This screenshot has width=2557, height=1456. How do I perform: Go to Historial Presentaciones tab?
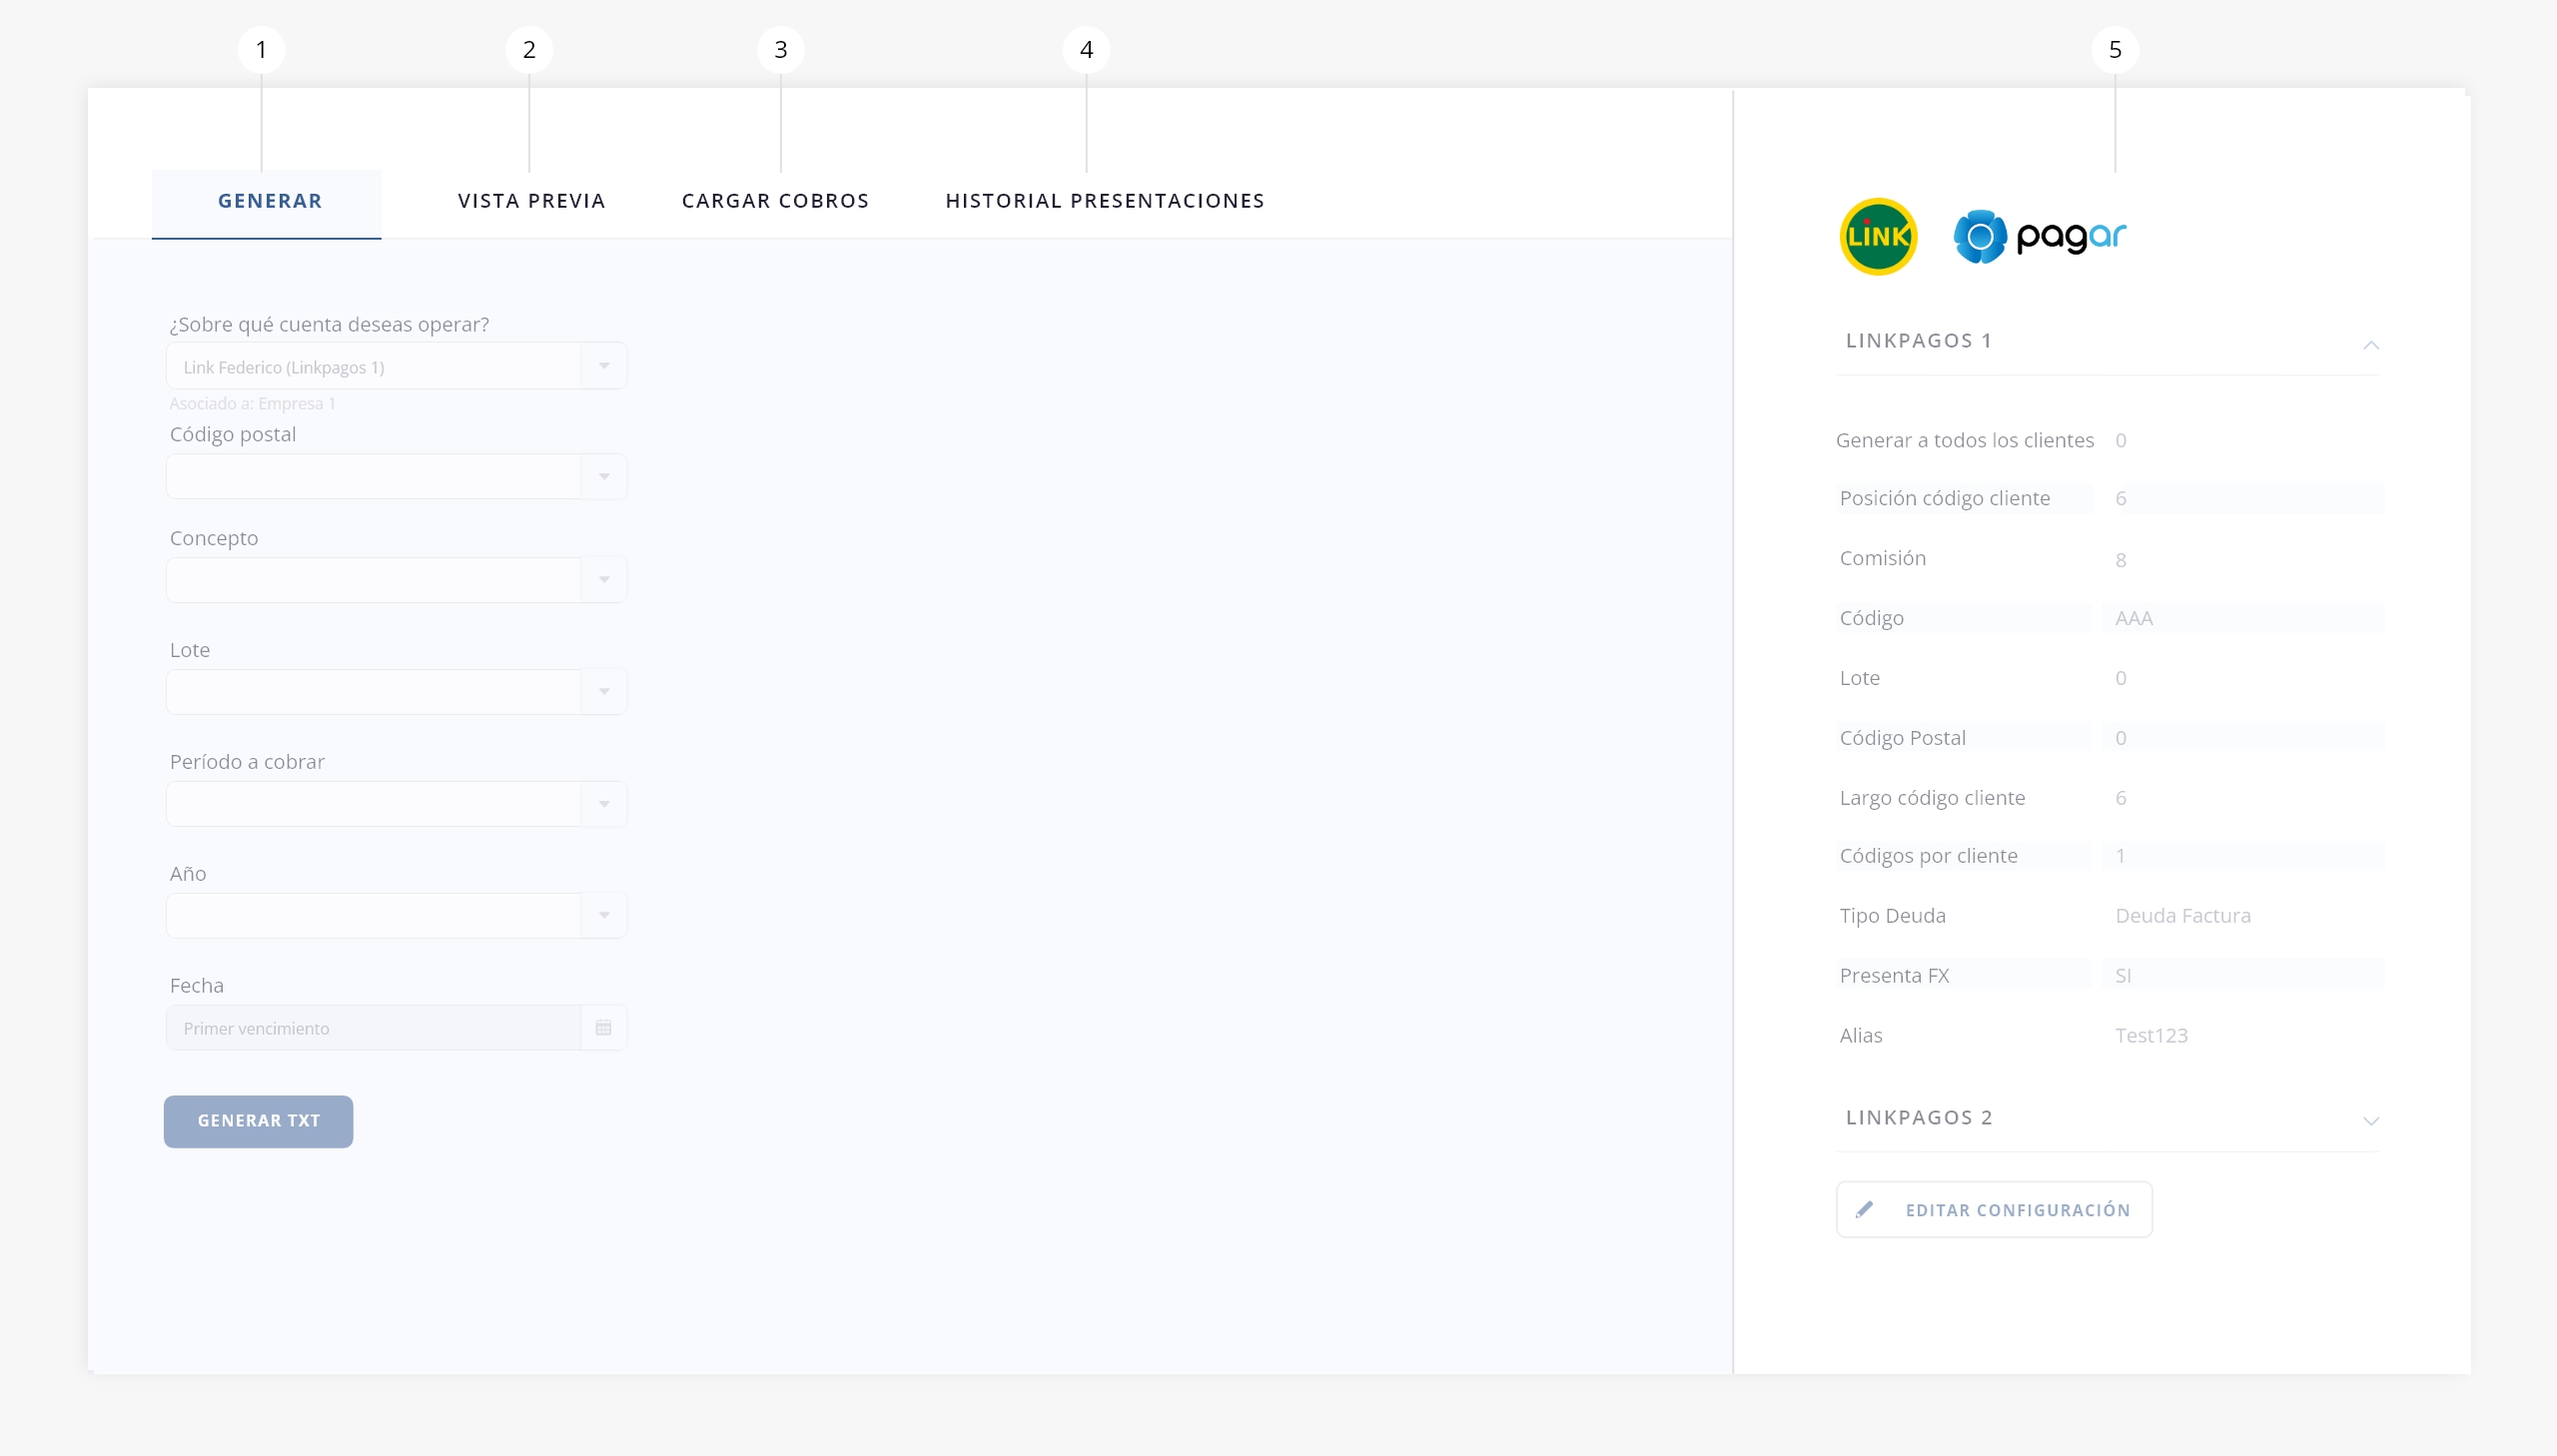tap(1104, 201)
